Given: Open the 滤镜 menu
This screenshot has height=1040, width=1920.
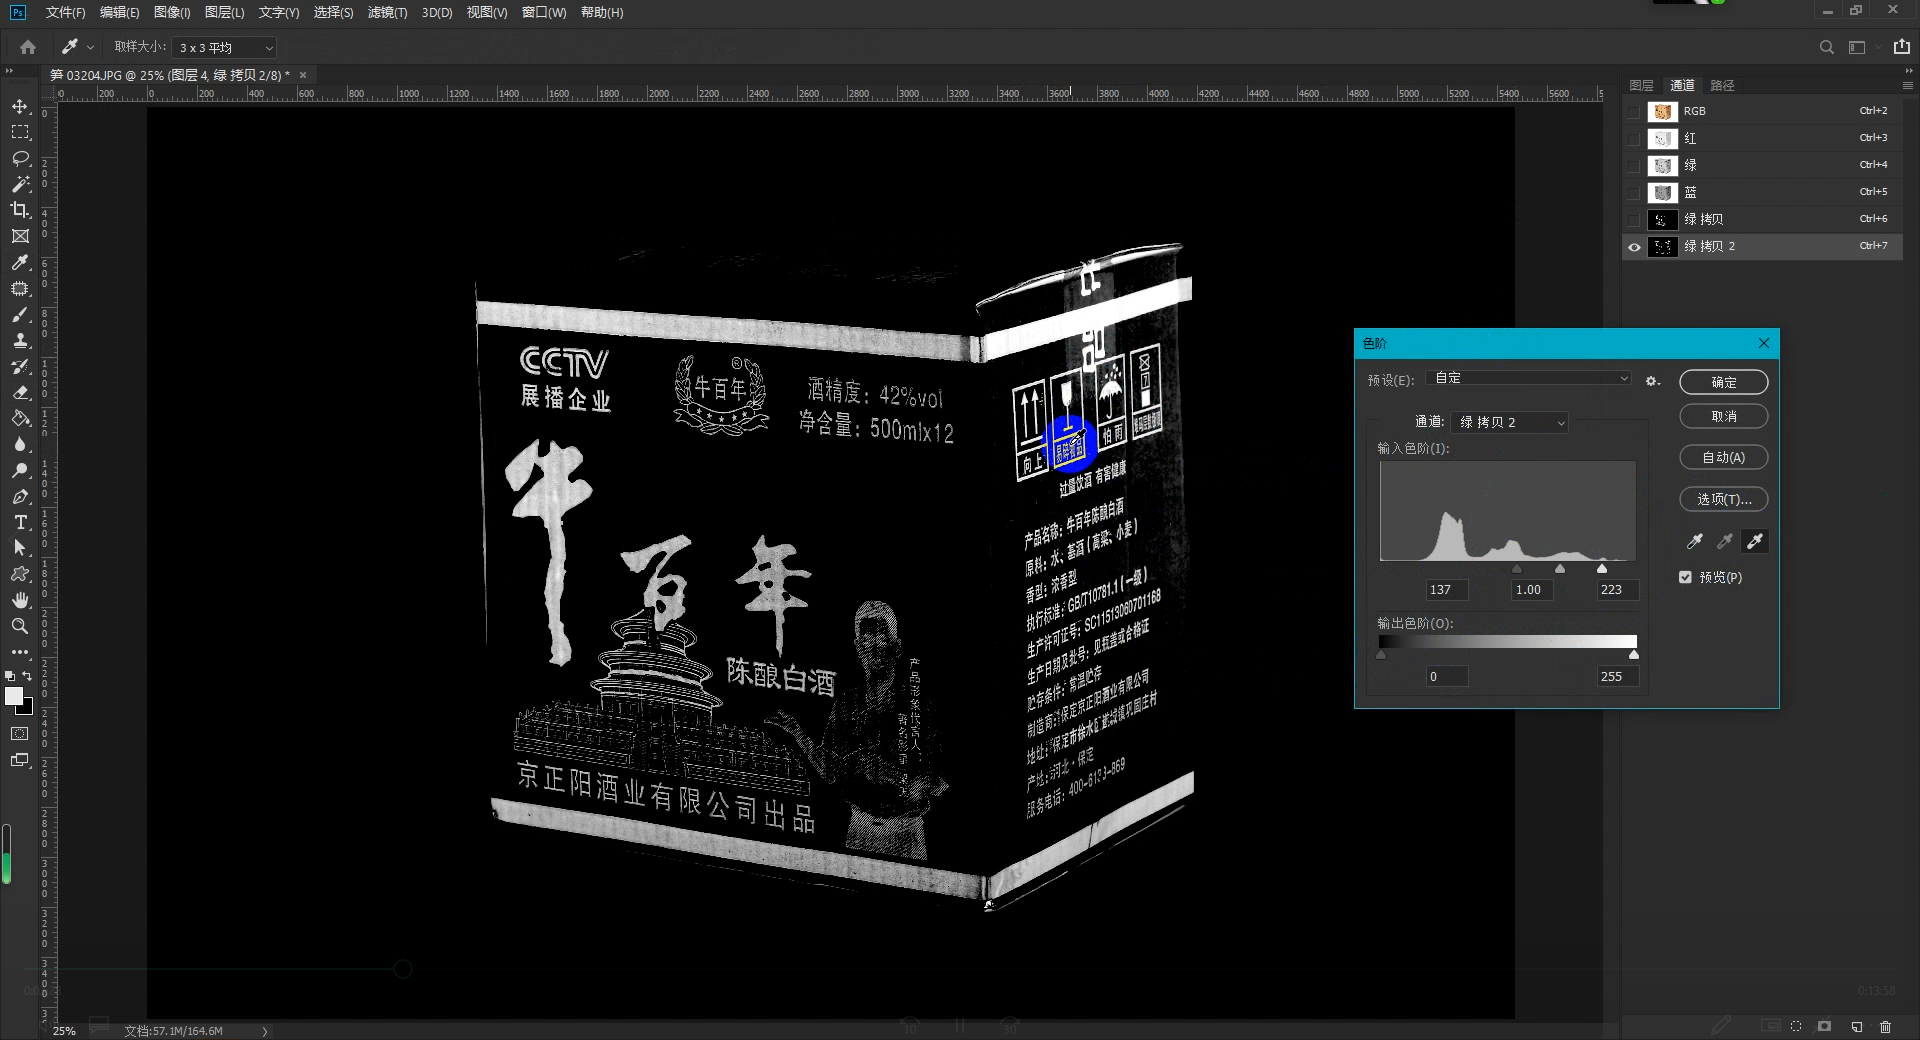Looking at the screenshot, I should click(x=387, y=12).
